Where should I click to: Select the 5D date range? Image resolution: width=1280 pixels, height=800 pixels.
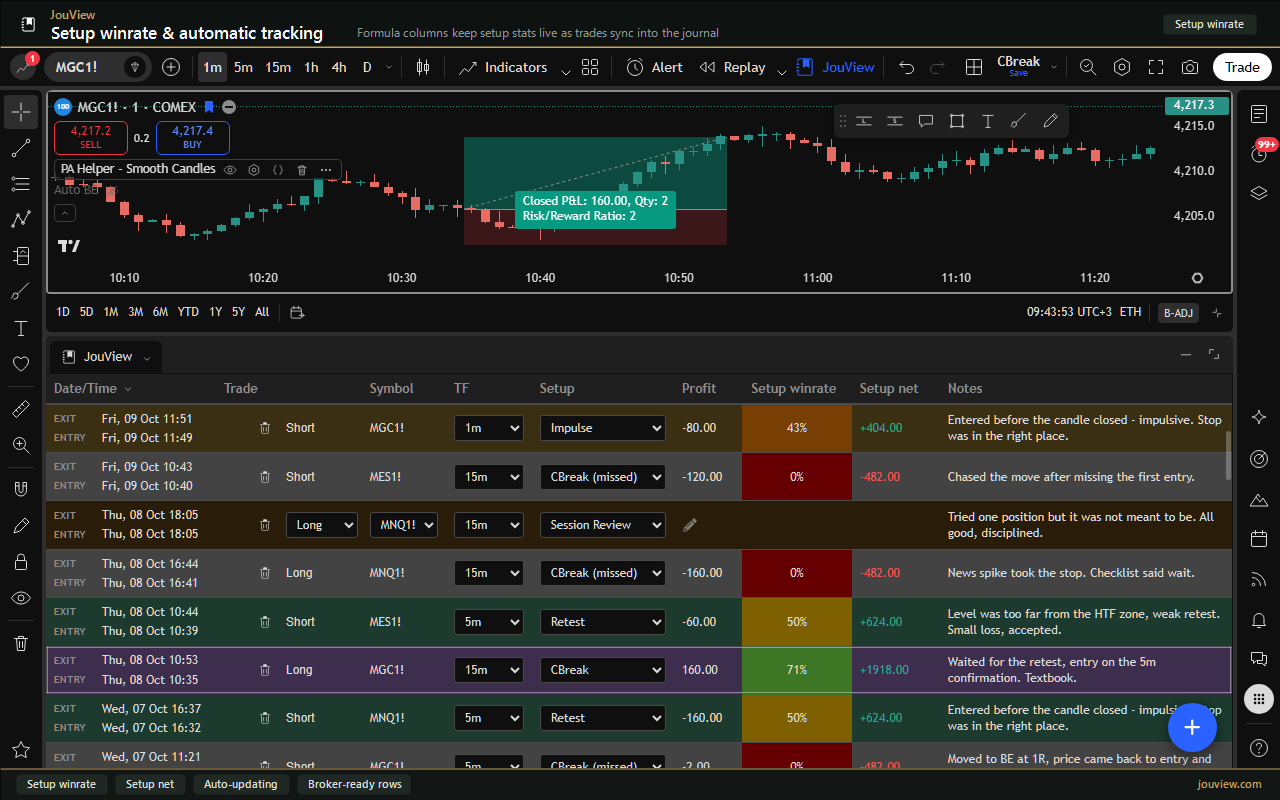click(86, 312)
